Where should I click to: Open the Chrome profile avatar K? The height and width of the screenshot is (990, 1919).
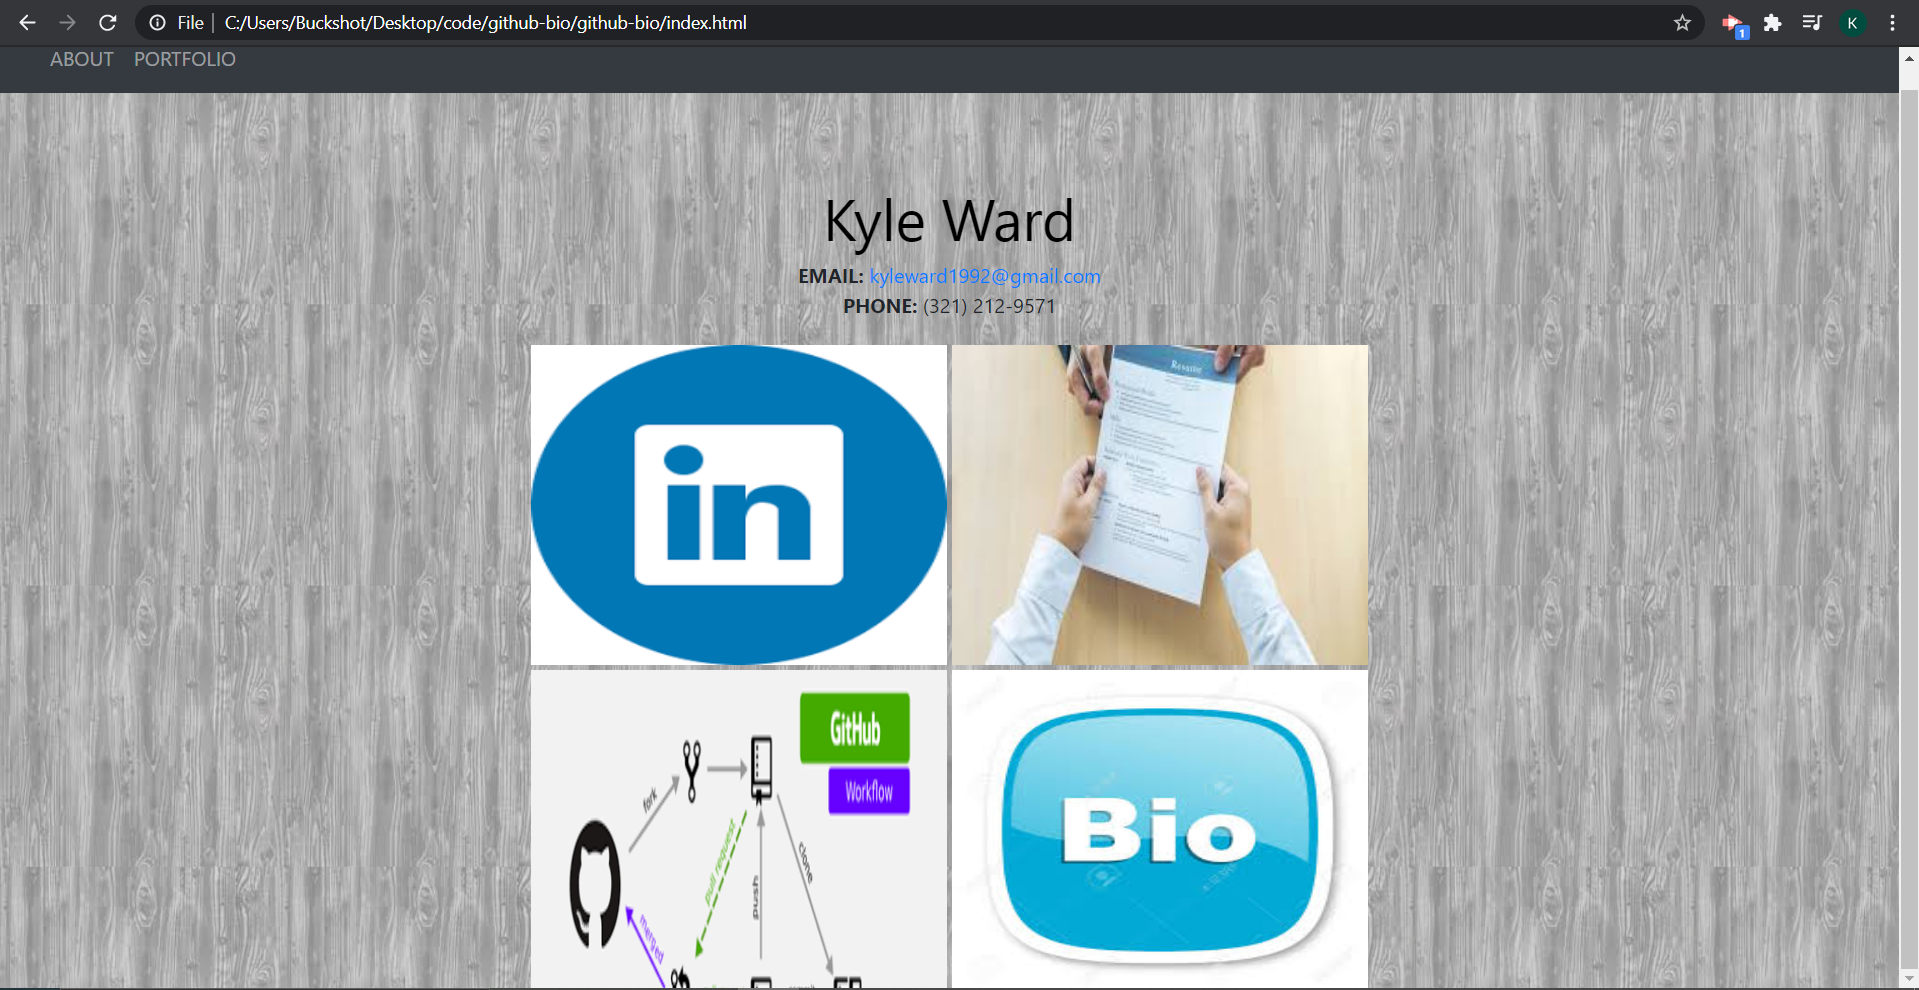point(1853,22)
